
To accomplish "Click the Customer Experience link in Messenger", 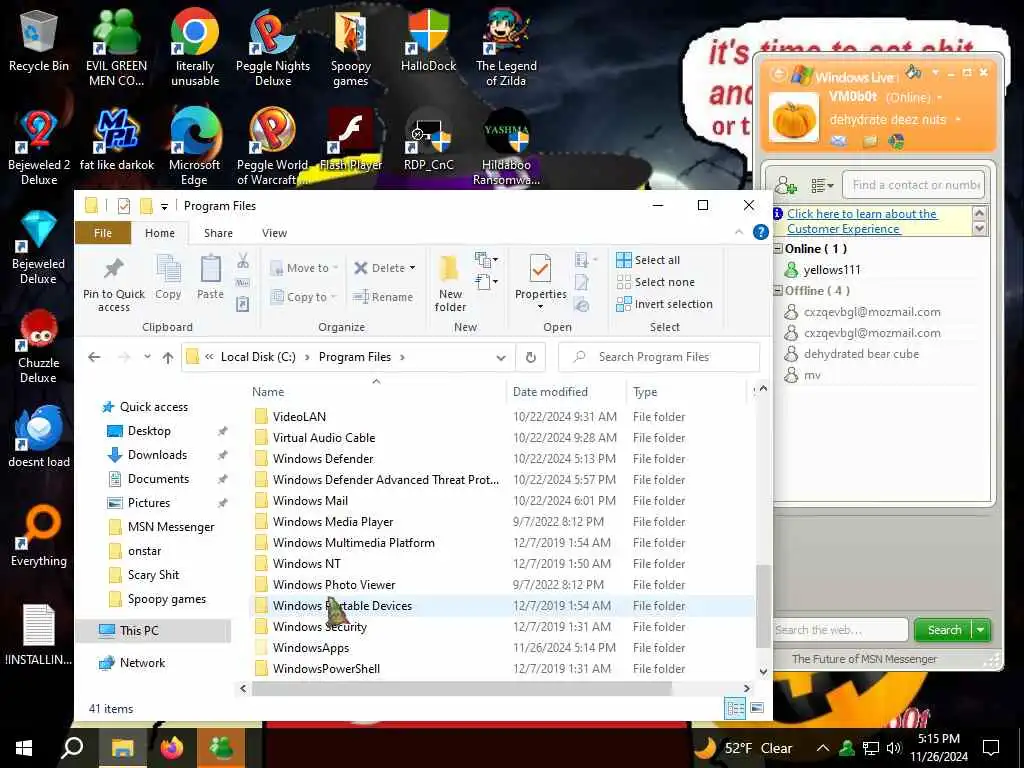I will (862, 221).
